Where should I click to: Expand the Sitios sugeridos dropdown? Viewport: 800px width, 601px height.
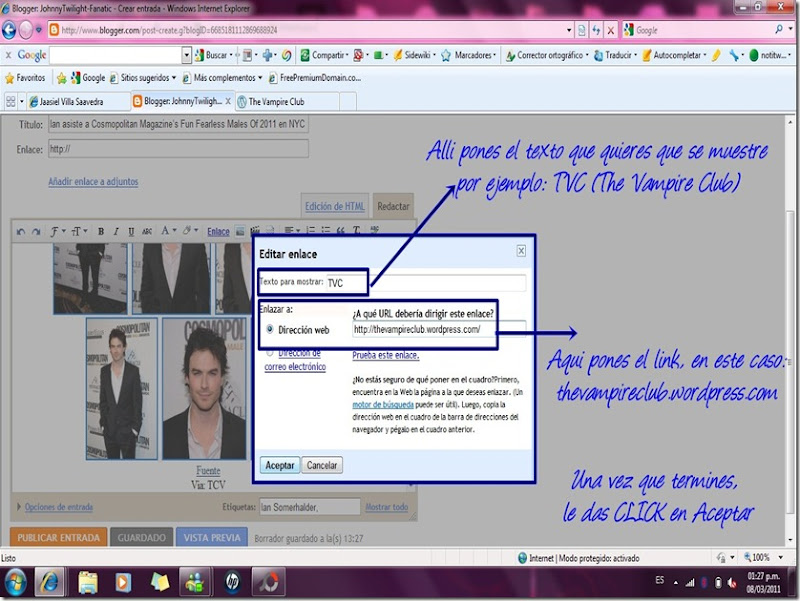pyautogui.click(x=173, y=78)
